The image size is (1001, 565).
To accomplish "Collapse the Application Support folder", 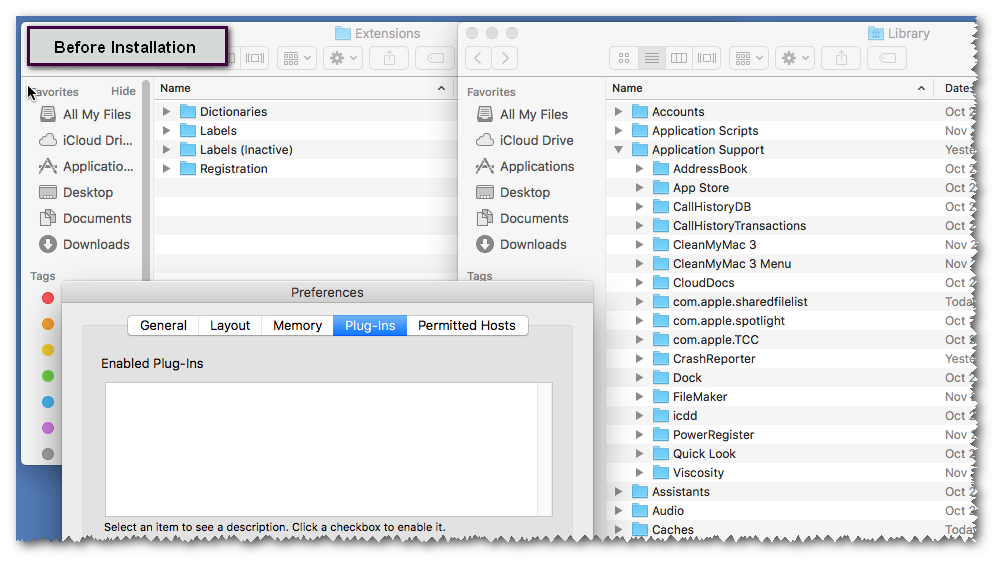I will 619,150.
